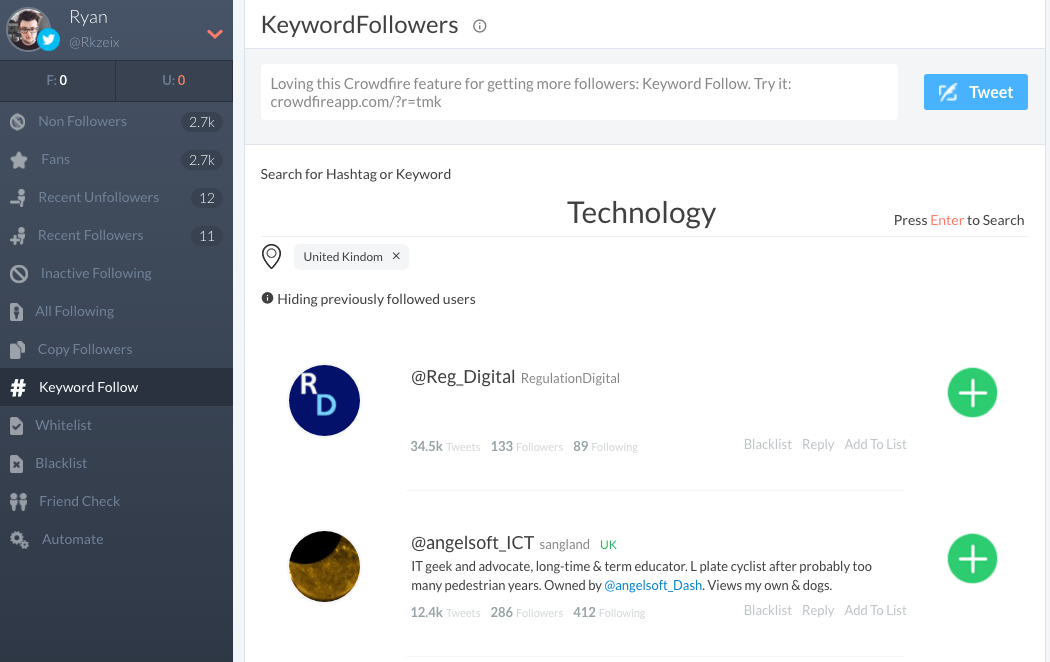Viewport: 1050px width, 662px height.
Task: Open Friend Check section
Action: coord(117,501)
